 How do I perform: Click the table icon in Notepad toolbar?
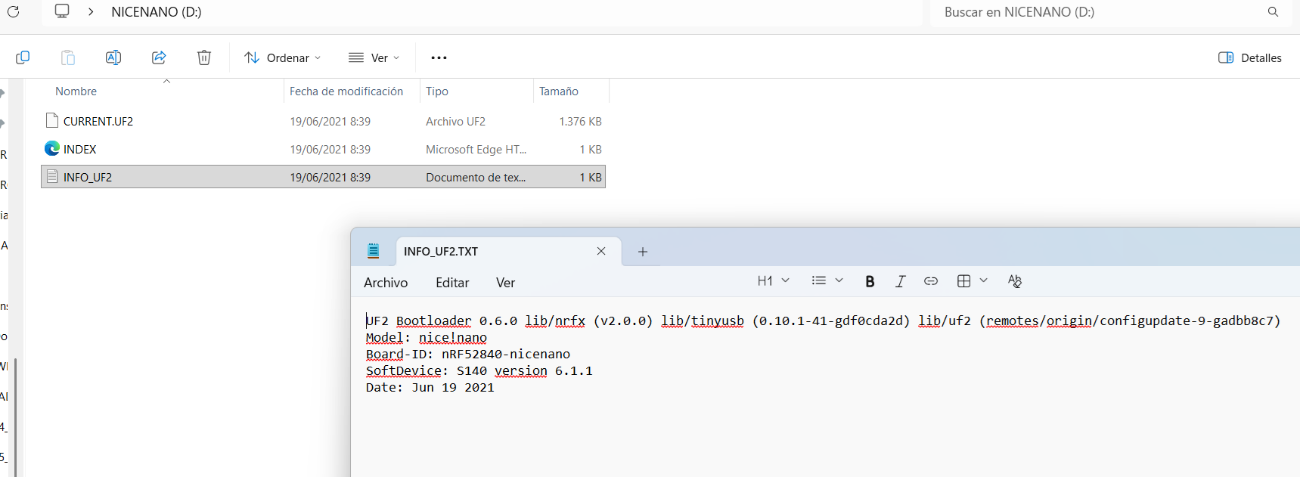[964, 281]
